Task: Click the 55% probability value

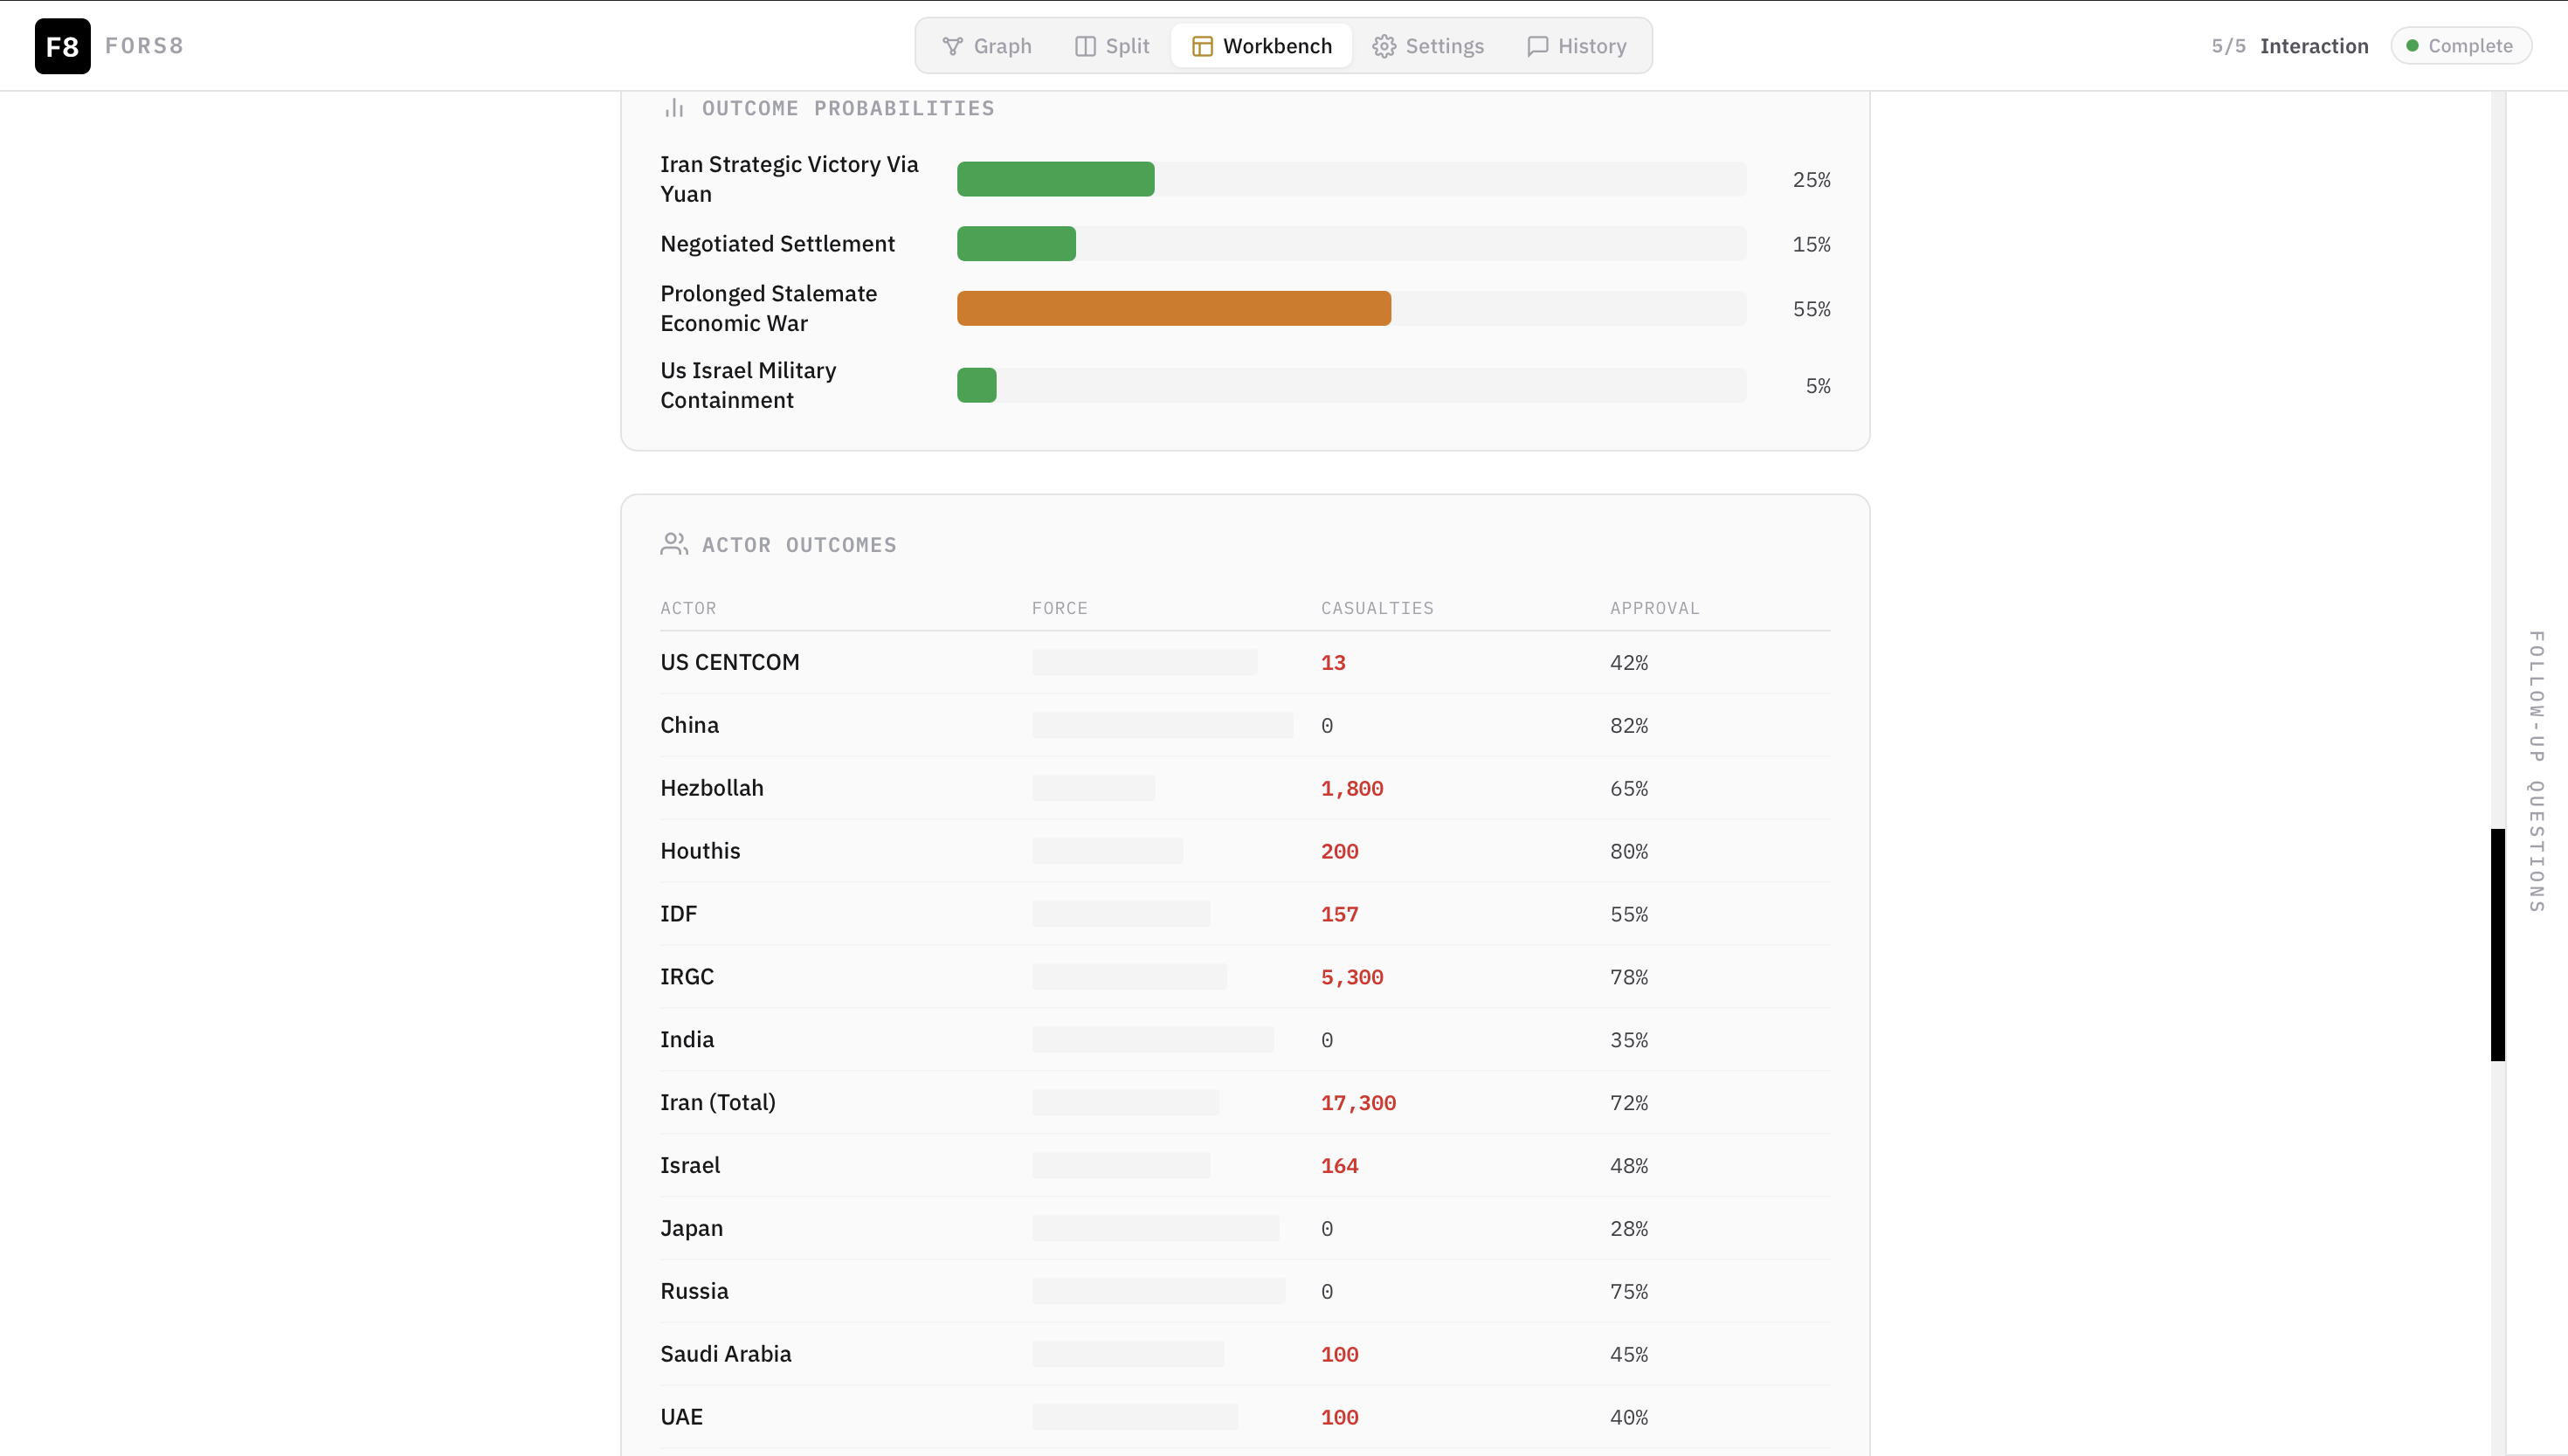Action: click(1811, 309)
